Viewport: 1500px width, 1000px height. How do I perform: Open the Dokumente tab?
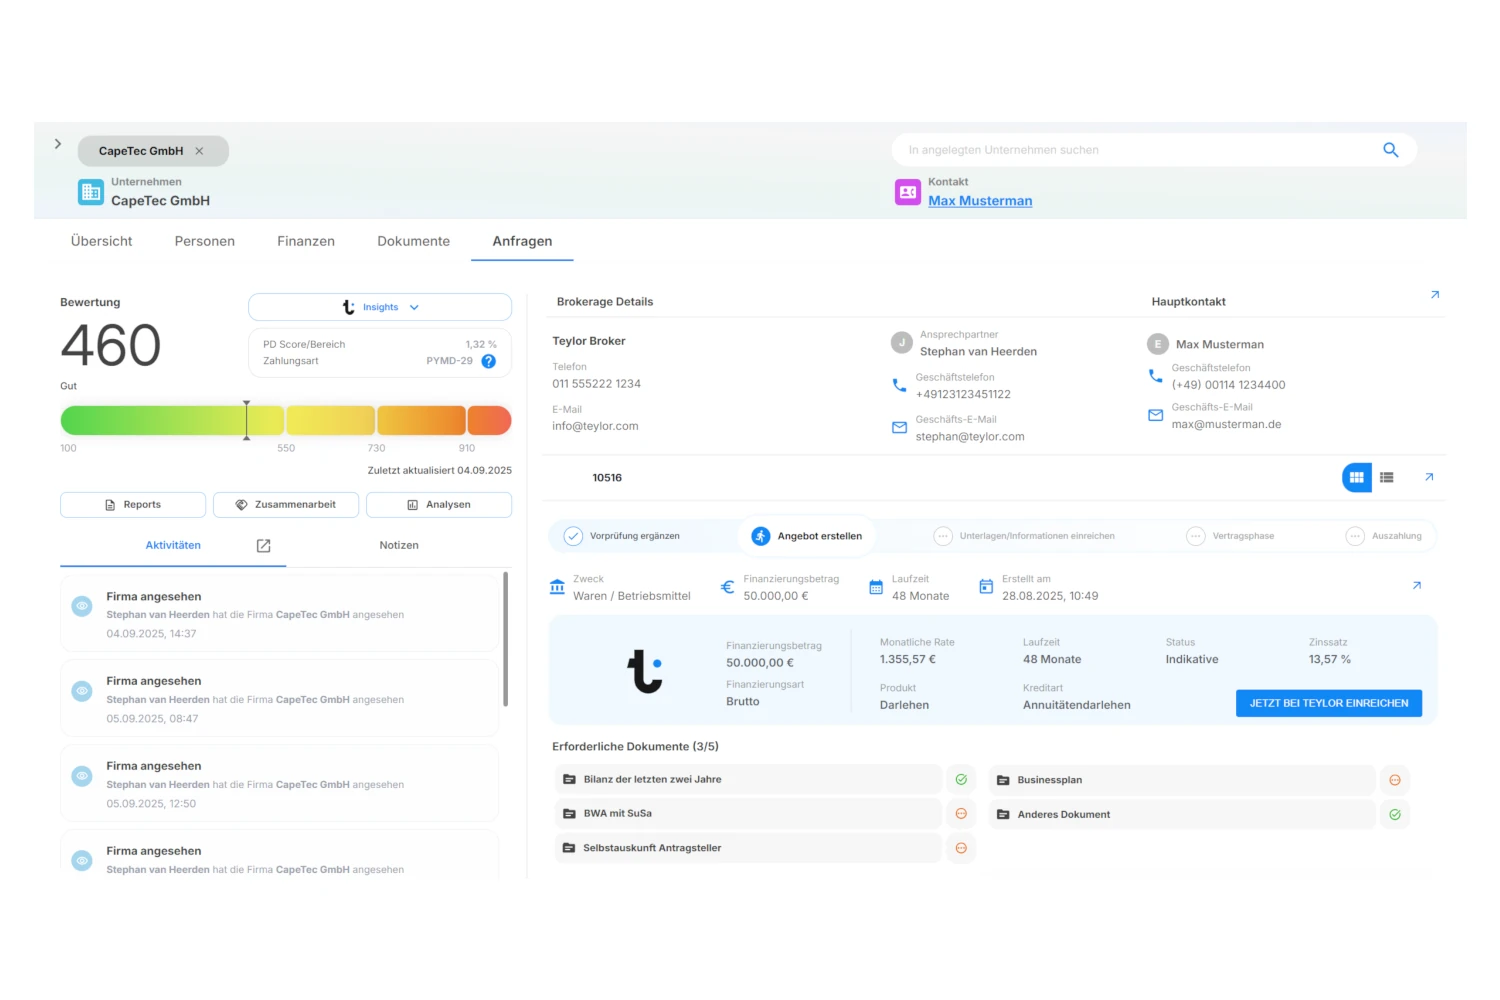(x=414, y=241)
